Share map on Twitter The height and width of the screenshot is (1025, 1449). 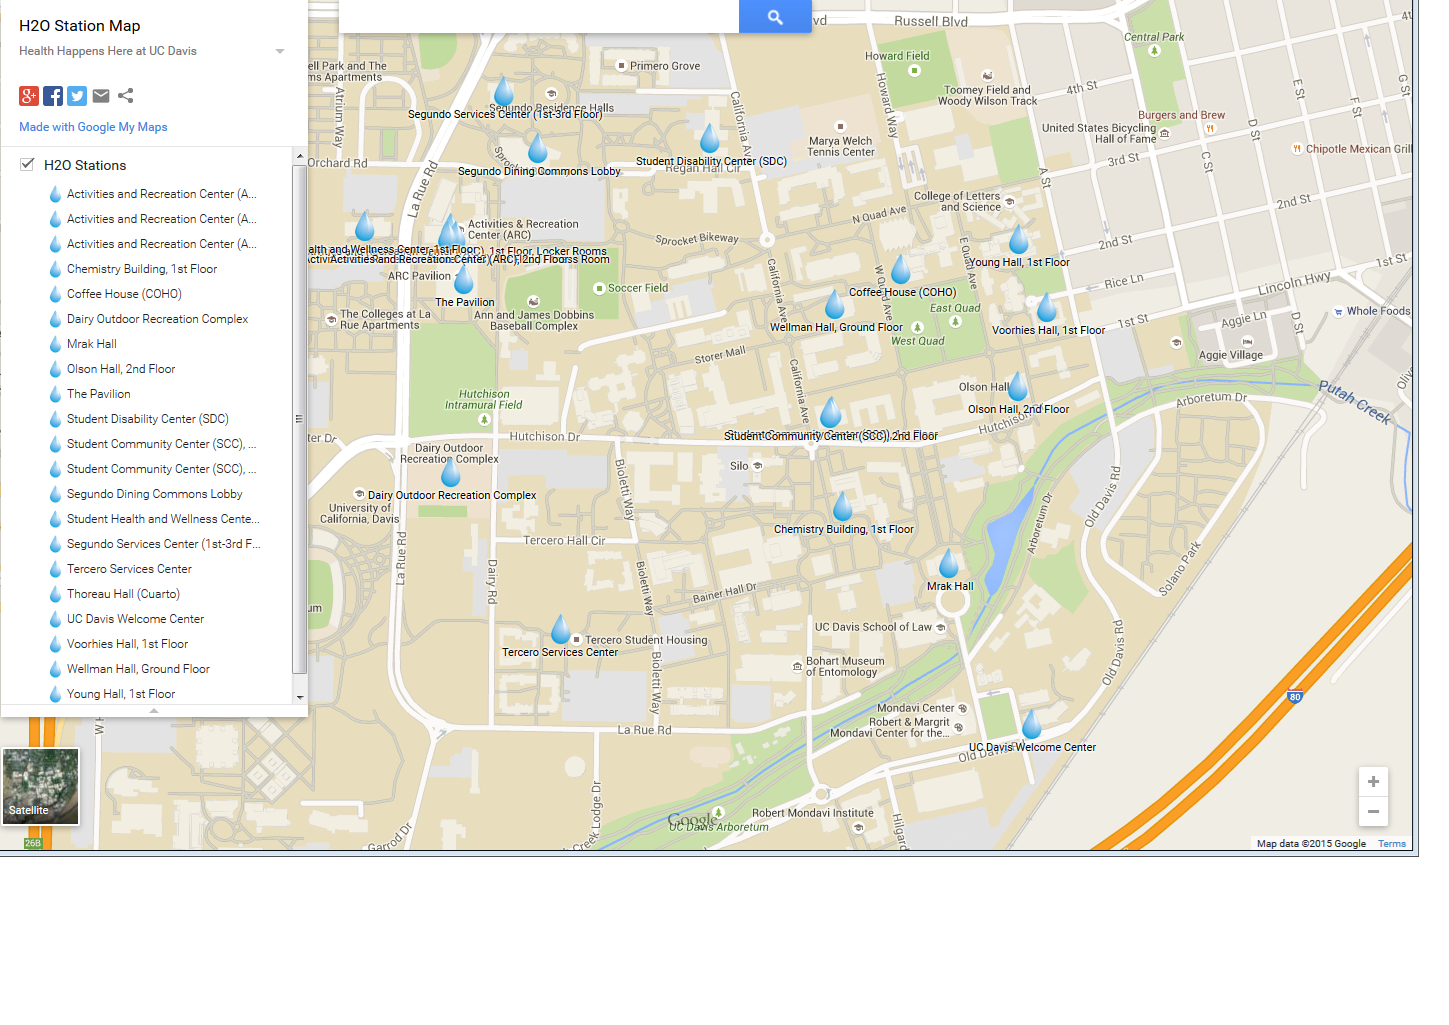(77, 96)
